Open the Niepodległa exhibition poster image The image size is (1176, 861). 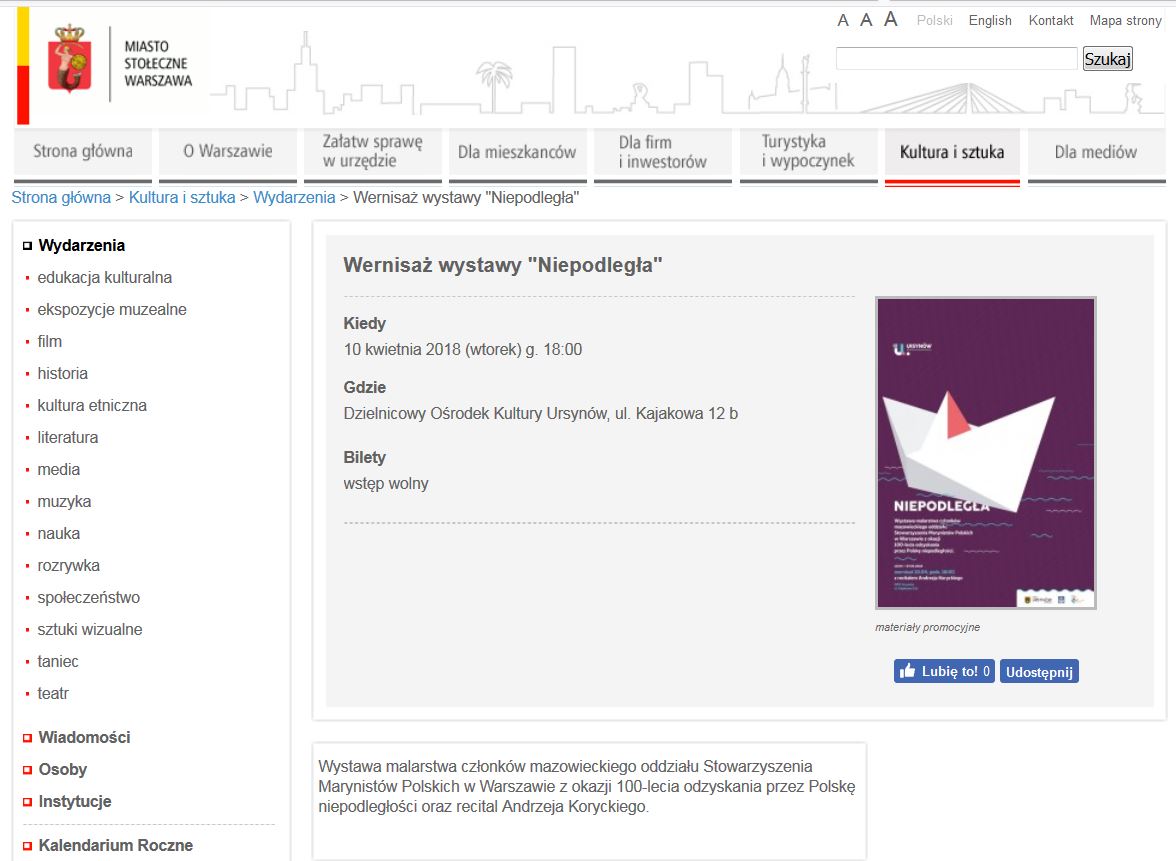pos(985,453)
